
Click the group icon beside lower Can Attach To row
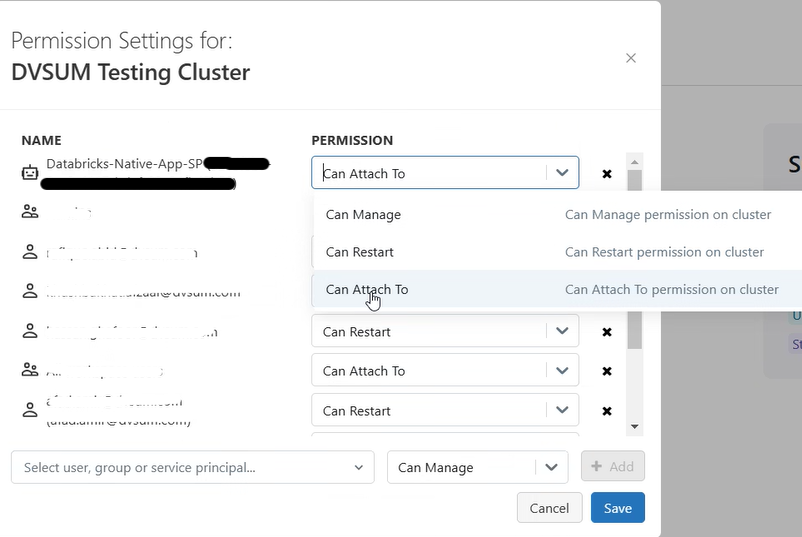click(x=30, y=370)
